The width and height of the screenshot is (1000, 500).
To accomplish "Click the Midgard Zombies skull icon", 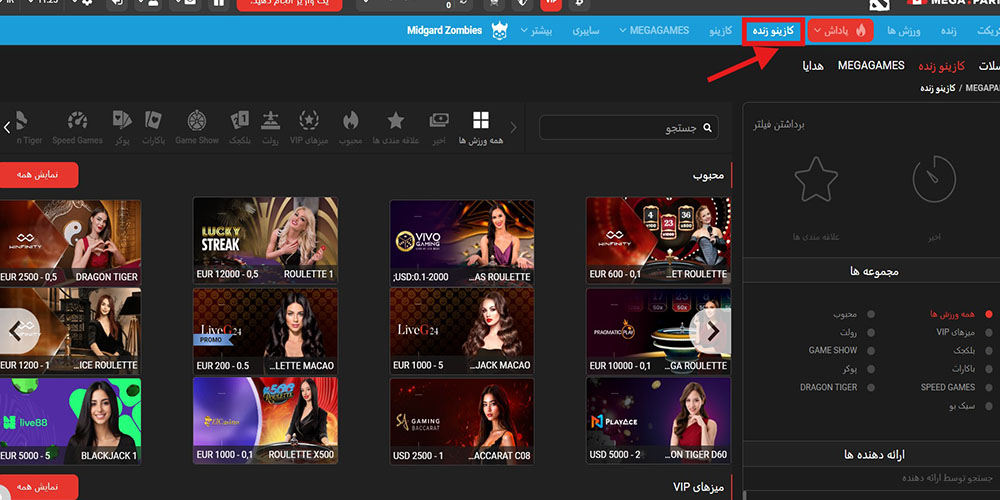I will (x=499, y=31).
